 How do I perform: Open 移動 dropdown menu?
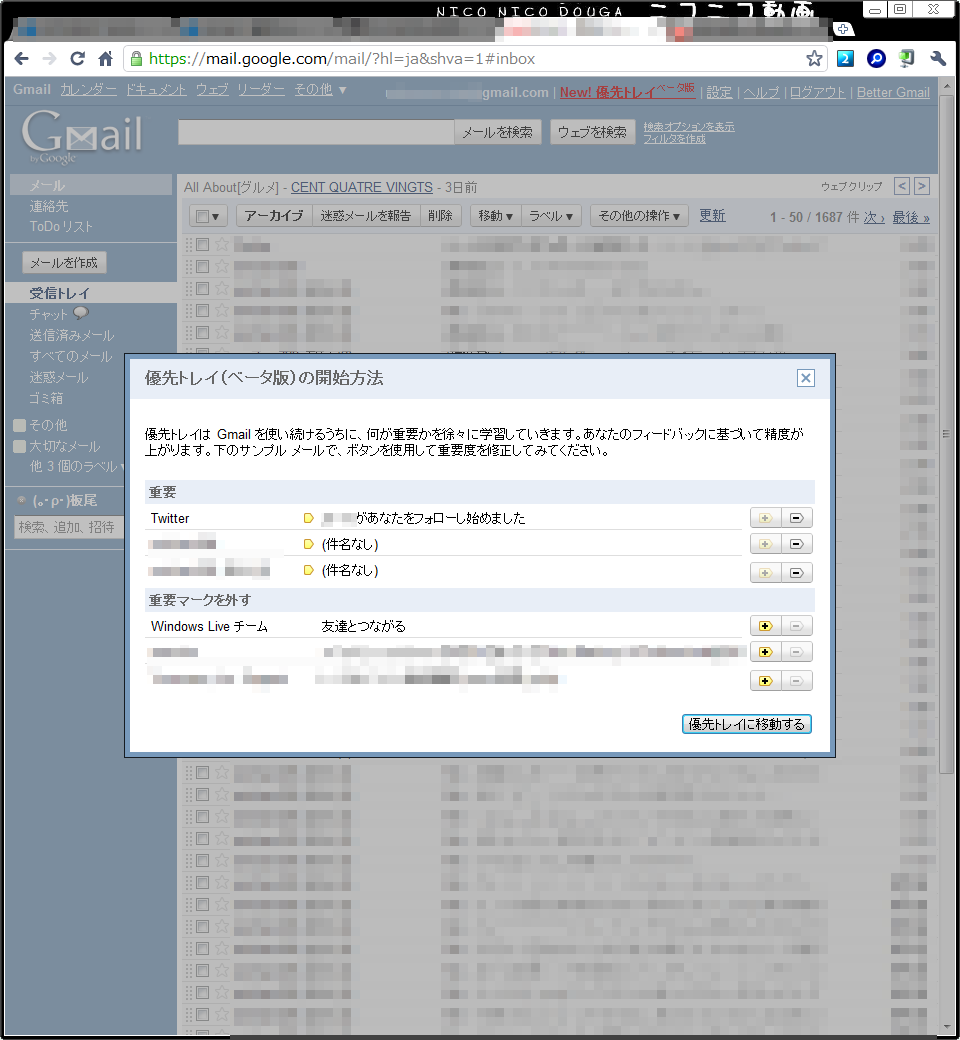pyautogui.click(x=496, y=216)
